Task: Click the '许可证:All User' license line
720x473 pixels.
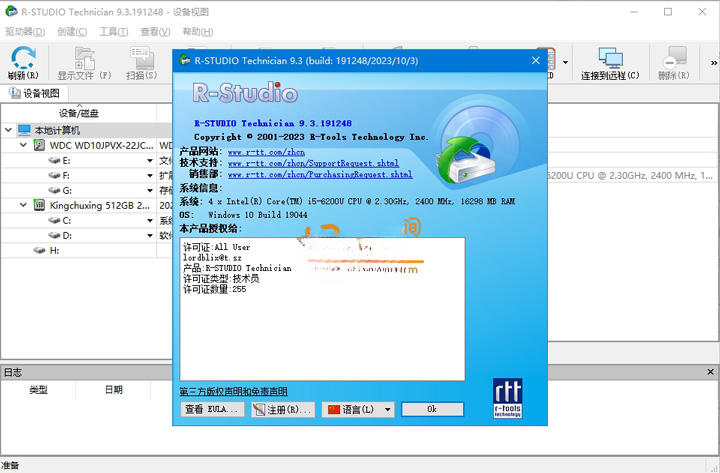Action: point(216,247)
